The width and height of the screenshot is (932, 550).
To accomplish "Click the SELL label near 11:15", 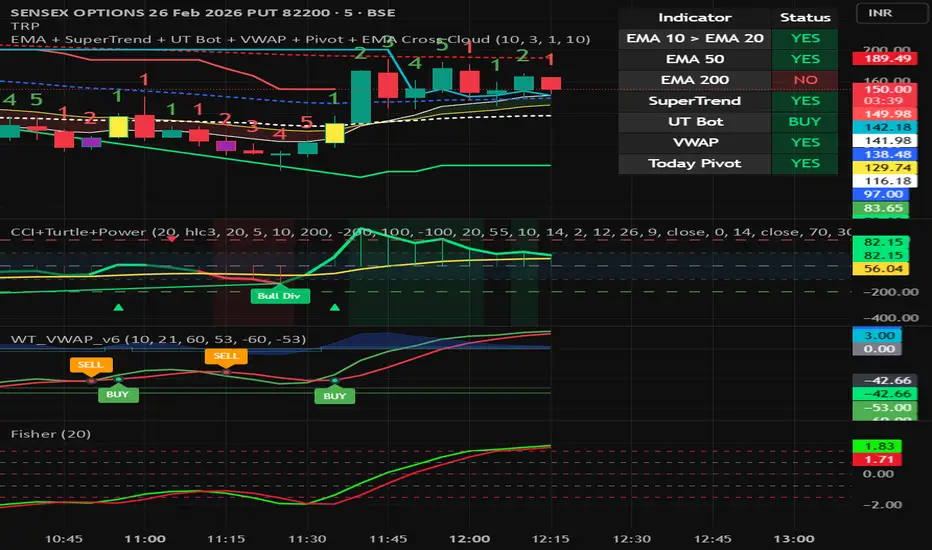I will tap(226, 356).
